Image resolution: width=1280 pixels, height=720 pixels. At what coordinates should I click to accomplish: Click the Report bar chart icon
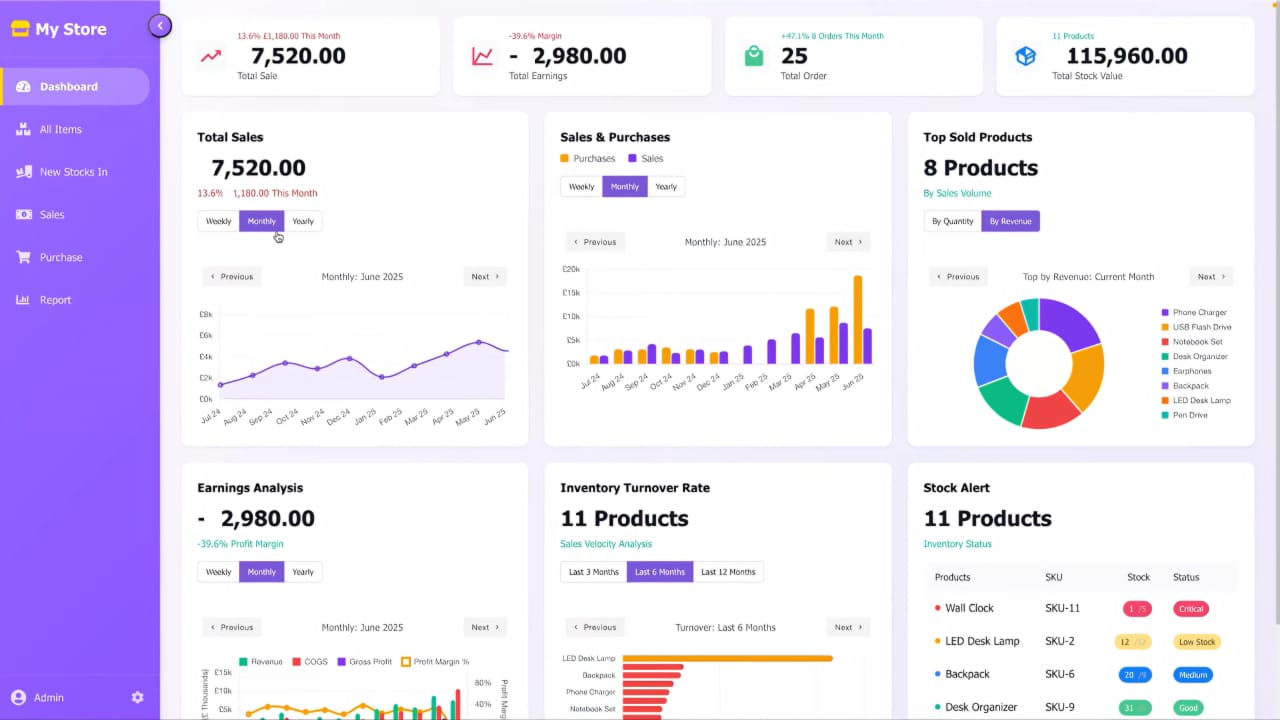[23, 300]
